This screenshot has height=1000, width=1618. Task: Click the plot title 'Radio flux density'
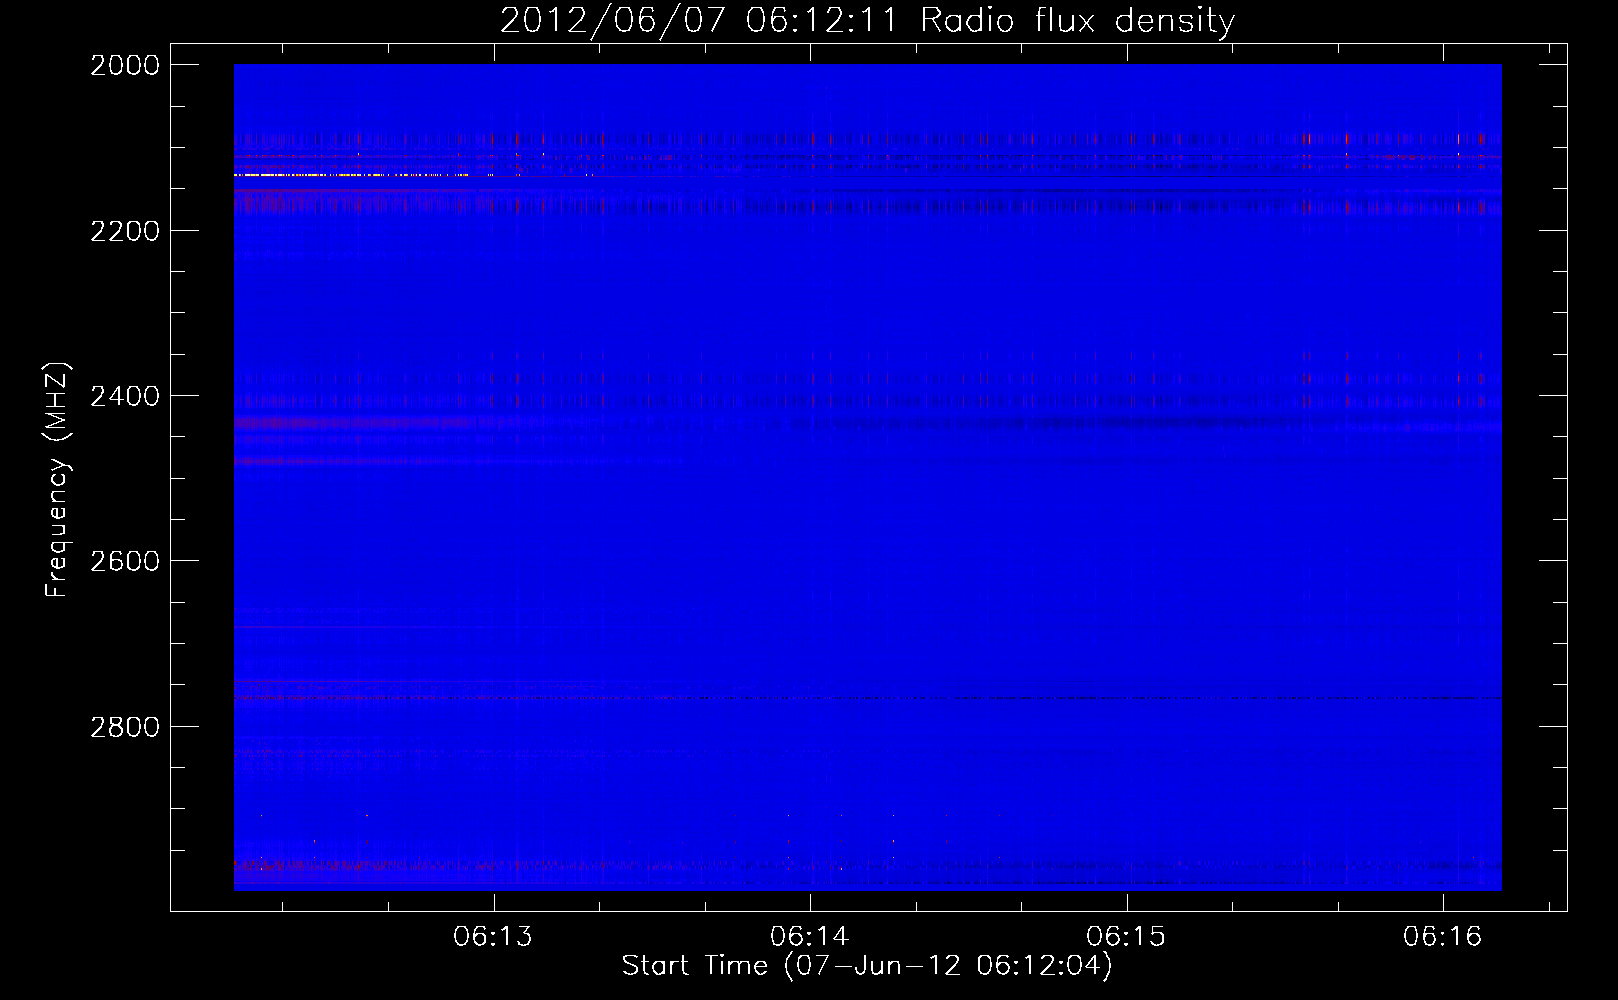(1078, 21)
